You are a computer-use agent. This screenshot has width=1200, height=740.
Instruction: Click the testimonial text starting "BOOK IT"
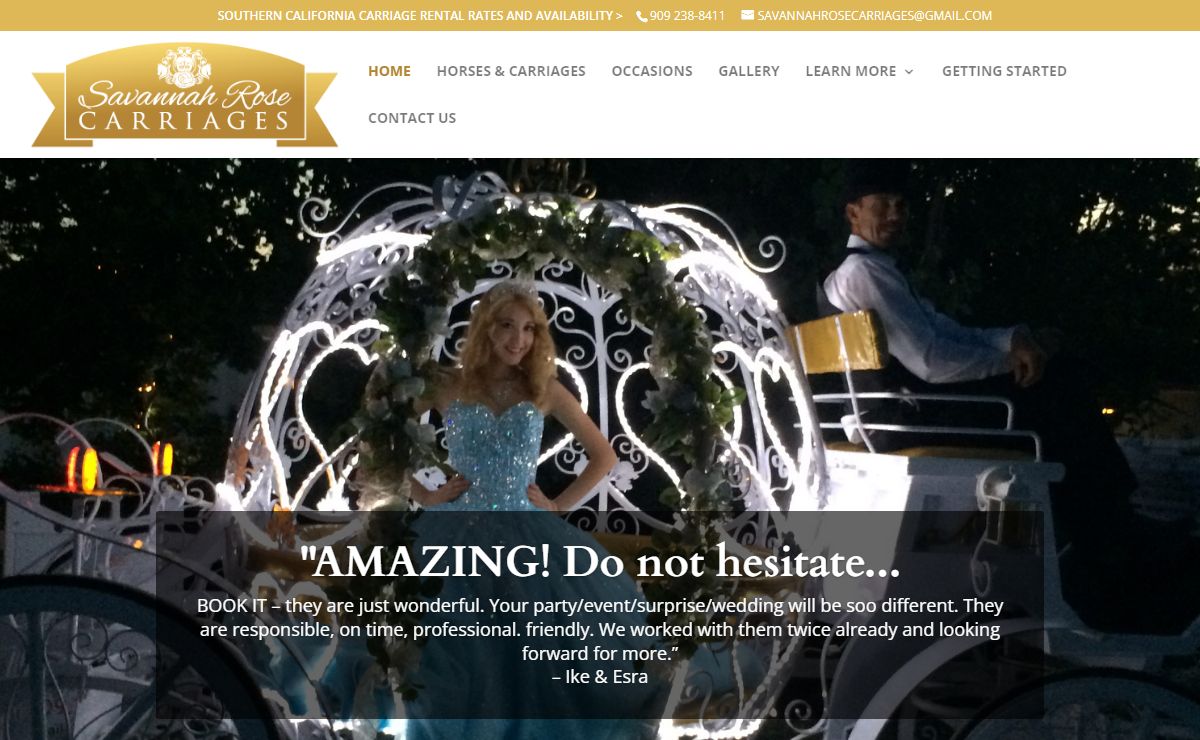pyautogui.click(x=600, y=629)
